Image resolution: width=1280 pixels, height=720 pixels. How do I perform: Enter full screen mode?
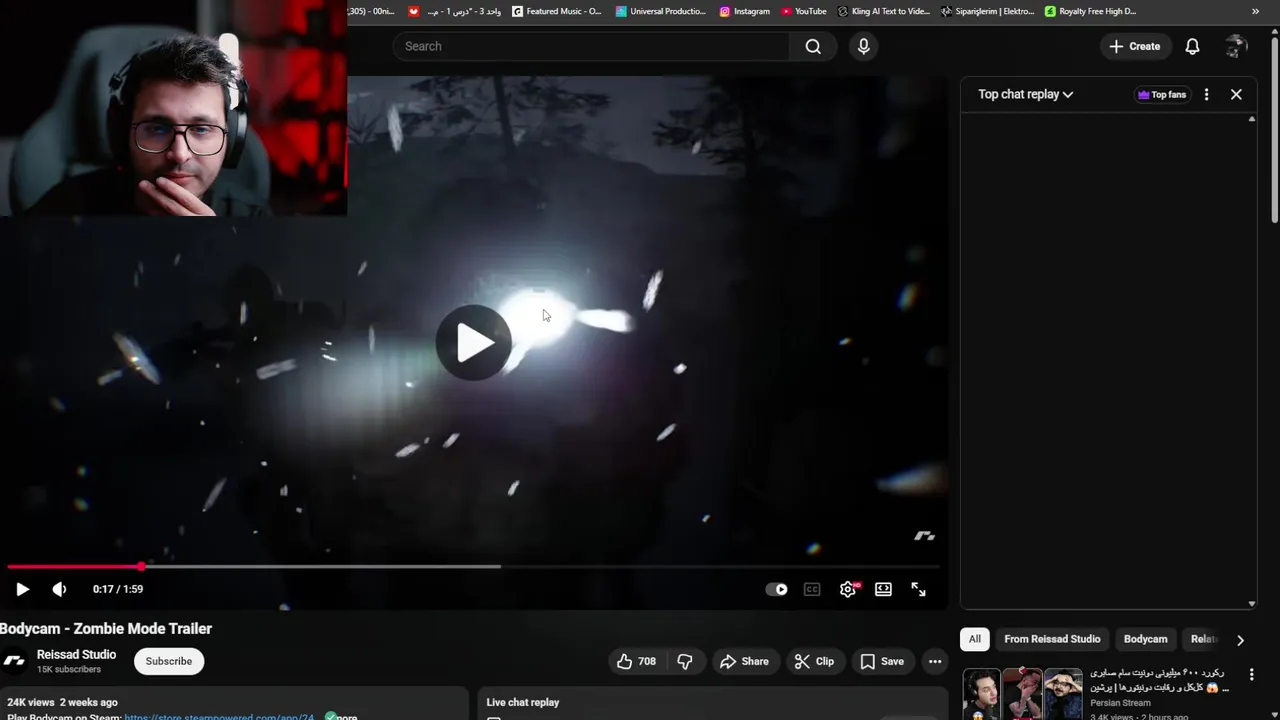click(x=918, y=589)
